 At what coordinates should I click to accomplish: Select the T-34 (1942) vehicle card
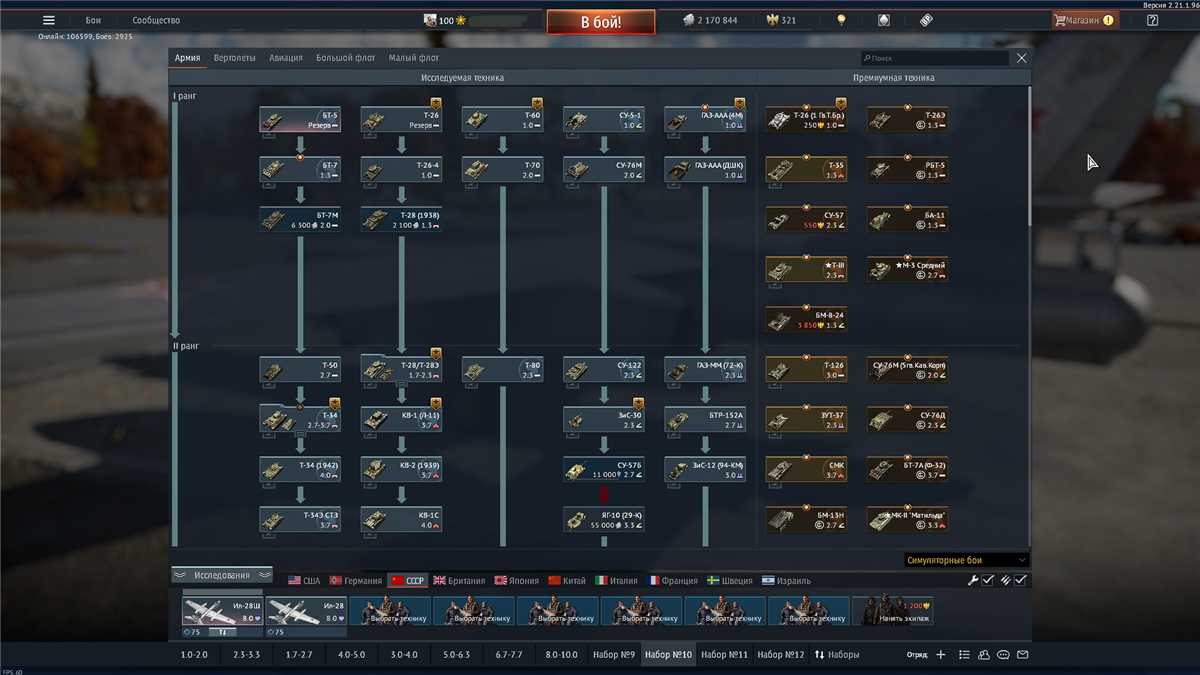click(300, 470)
